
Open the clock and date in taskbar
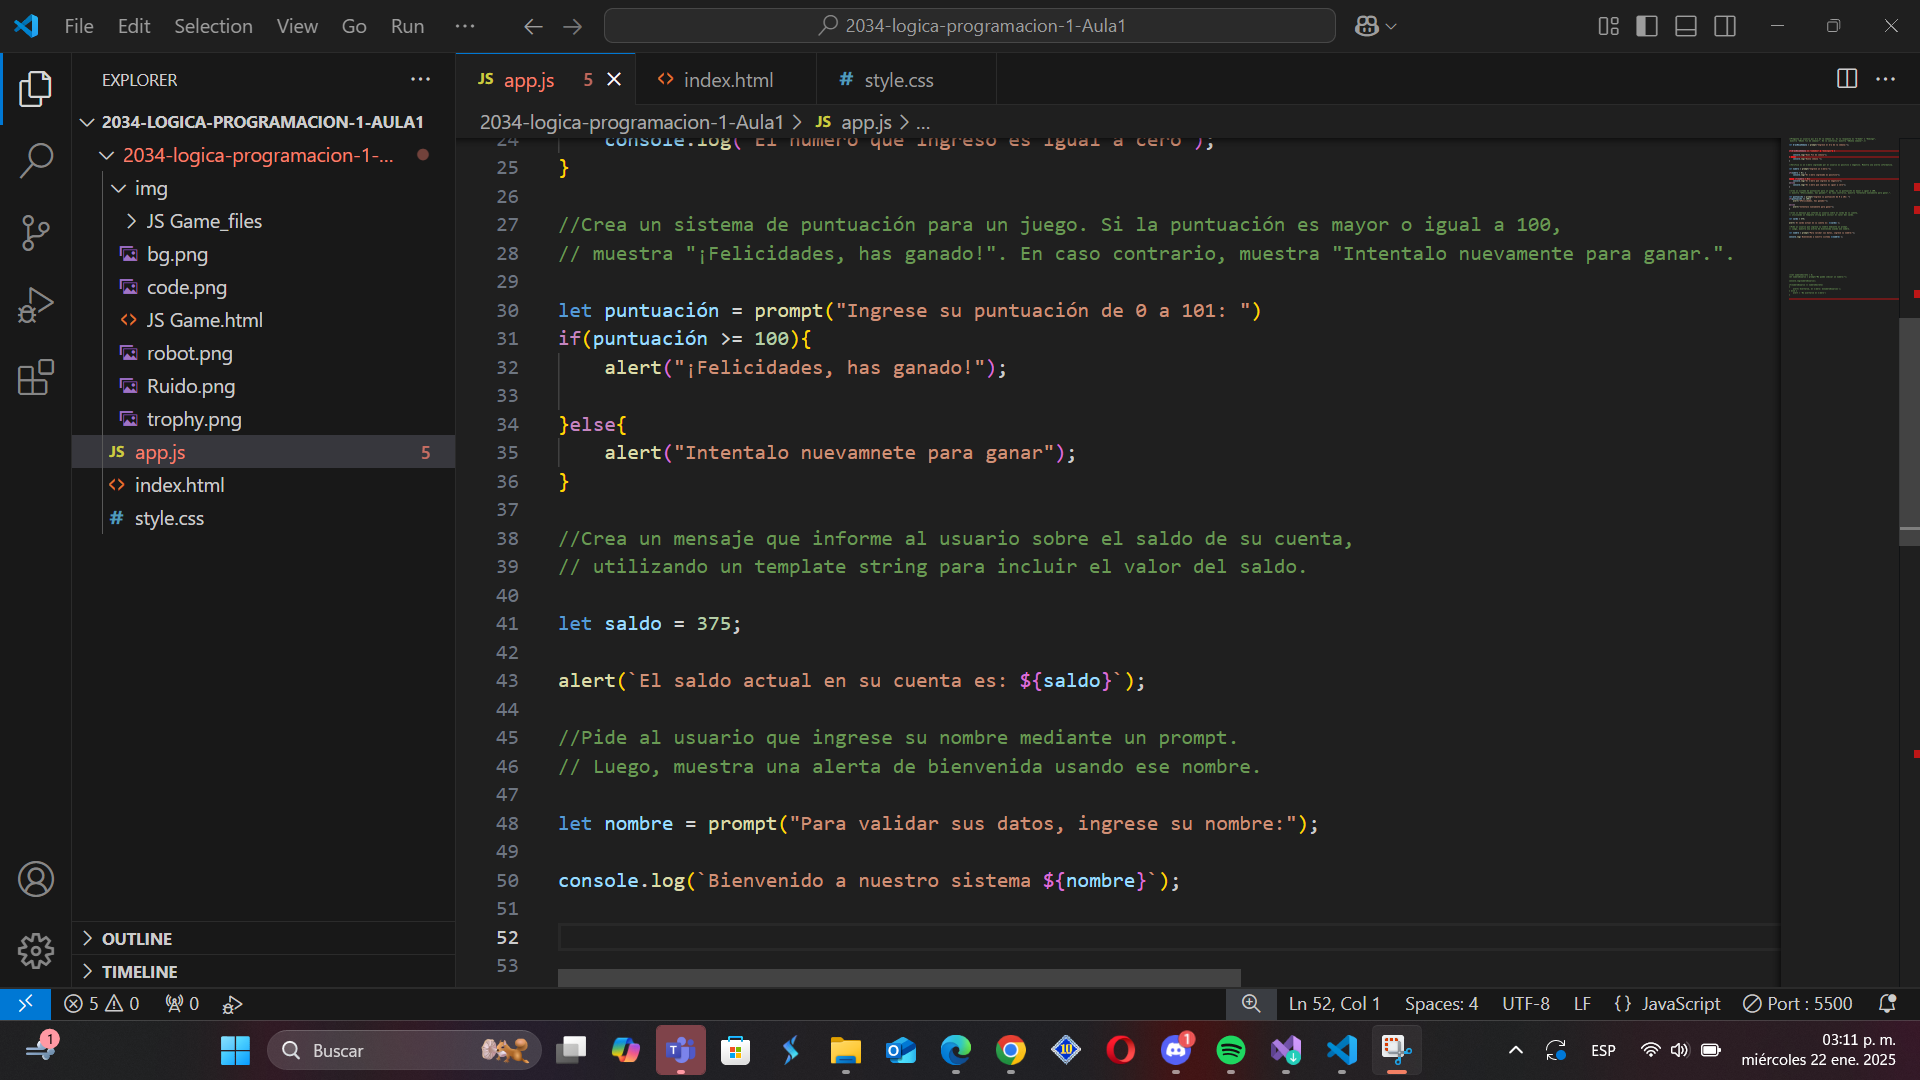coord(1818,1050)
